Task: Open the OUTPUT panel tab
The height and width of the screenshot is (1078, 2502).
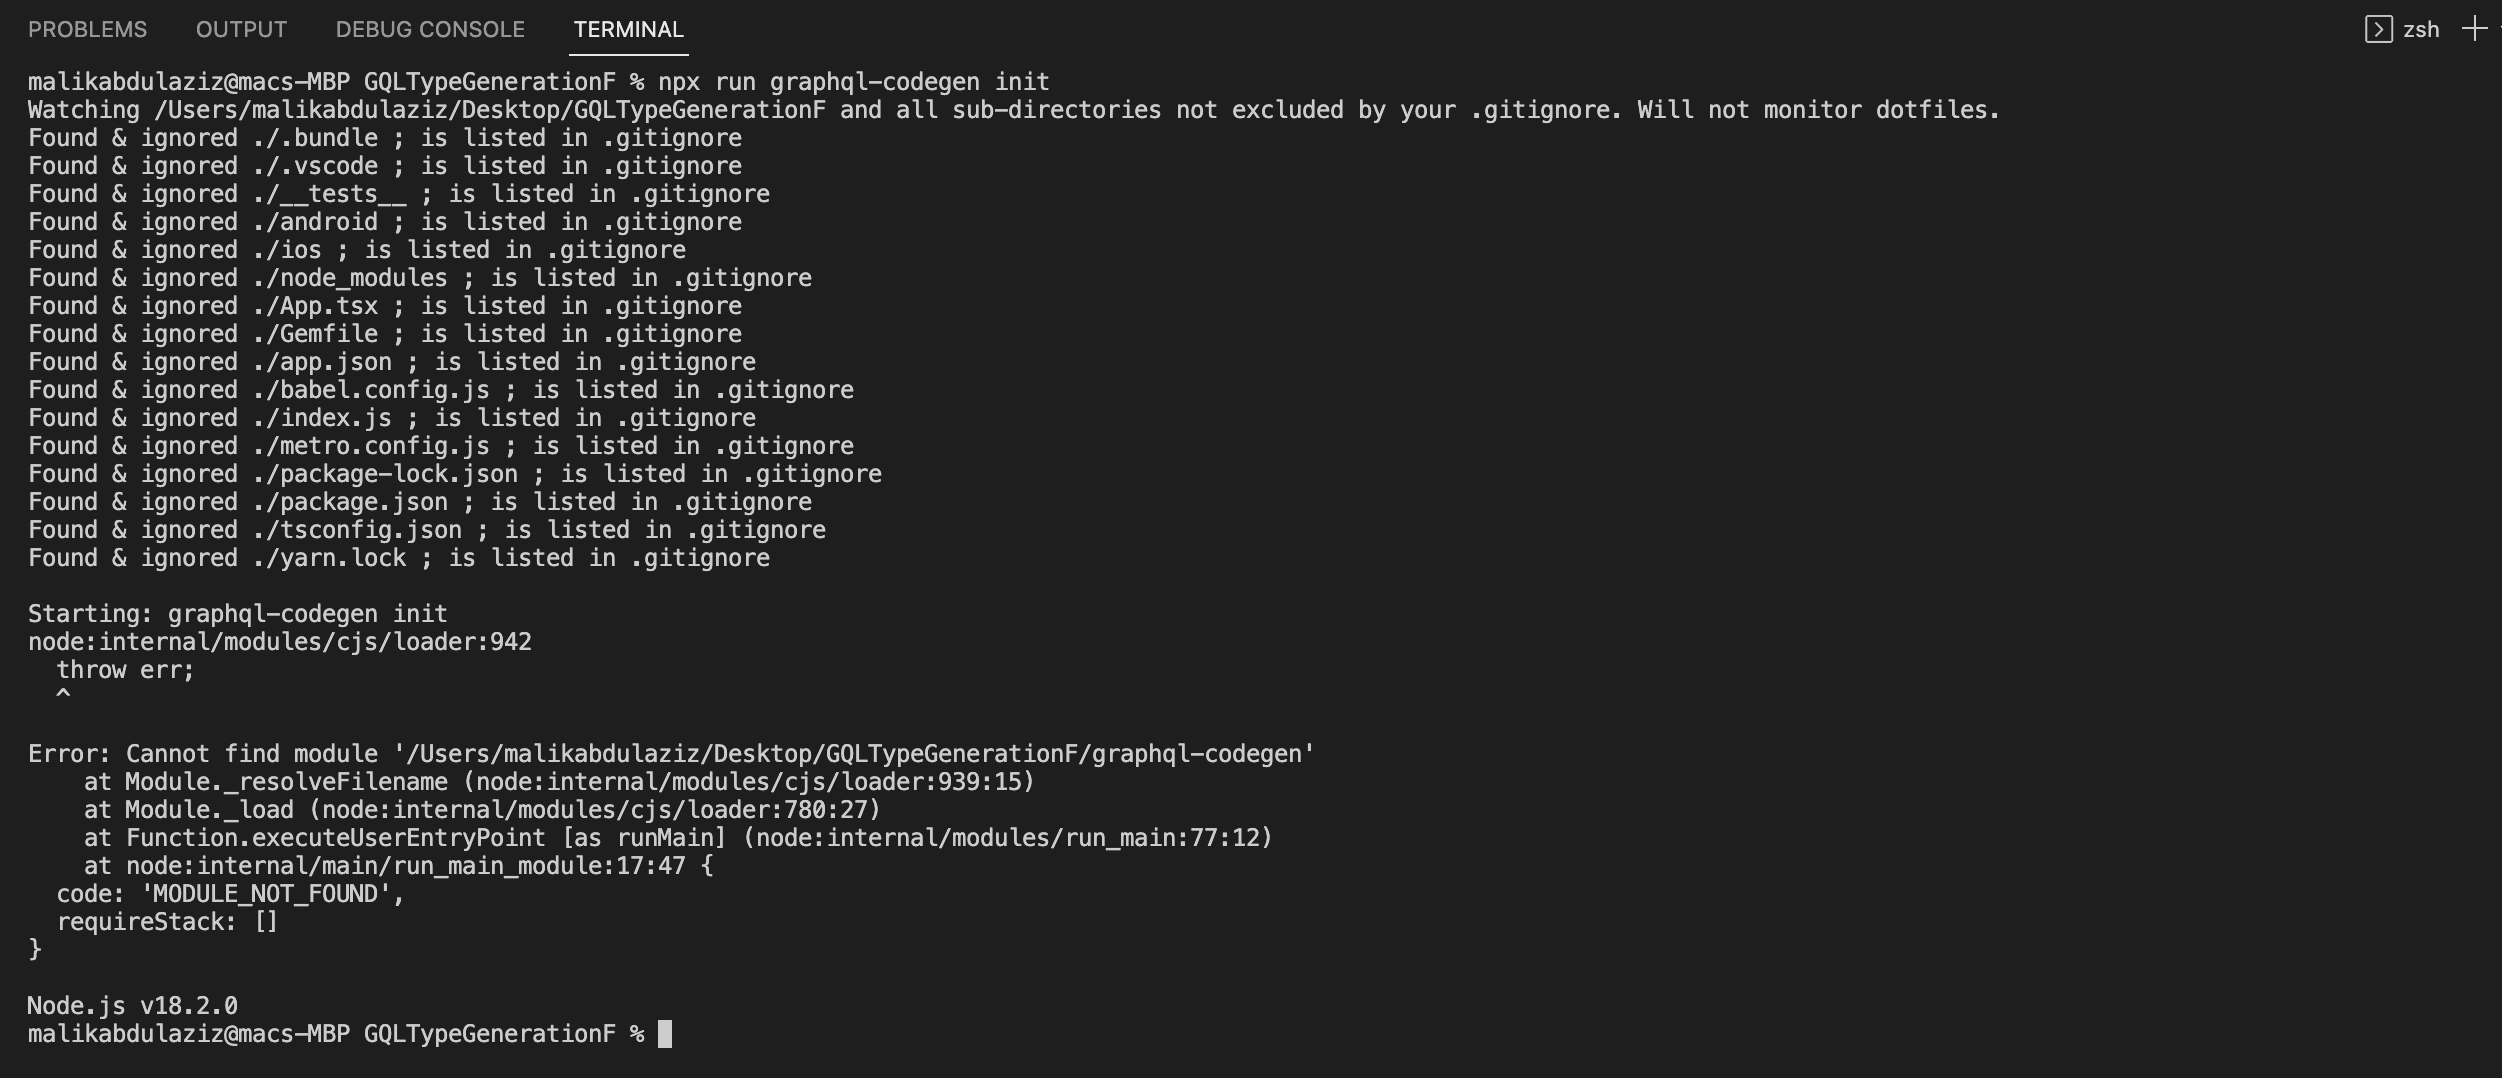Action: tap(241, 29)
